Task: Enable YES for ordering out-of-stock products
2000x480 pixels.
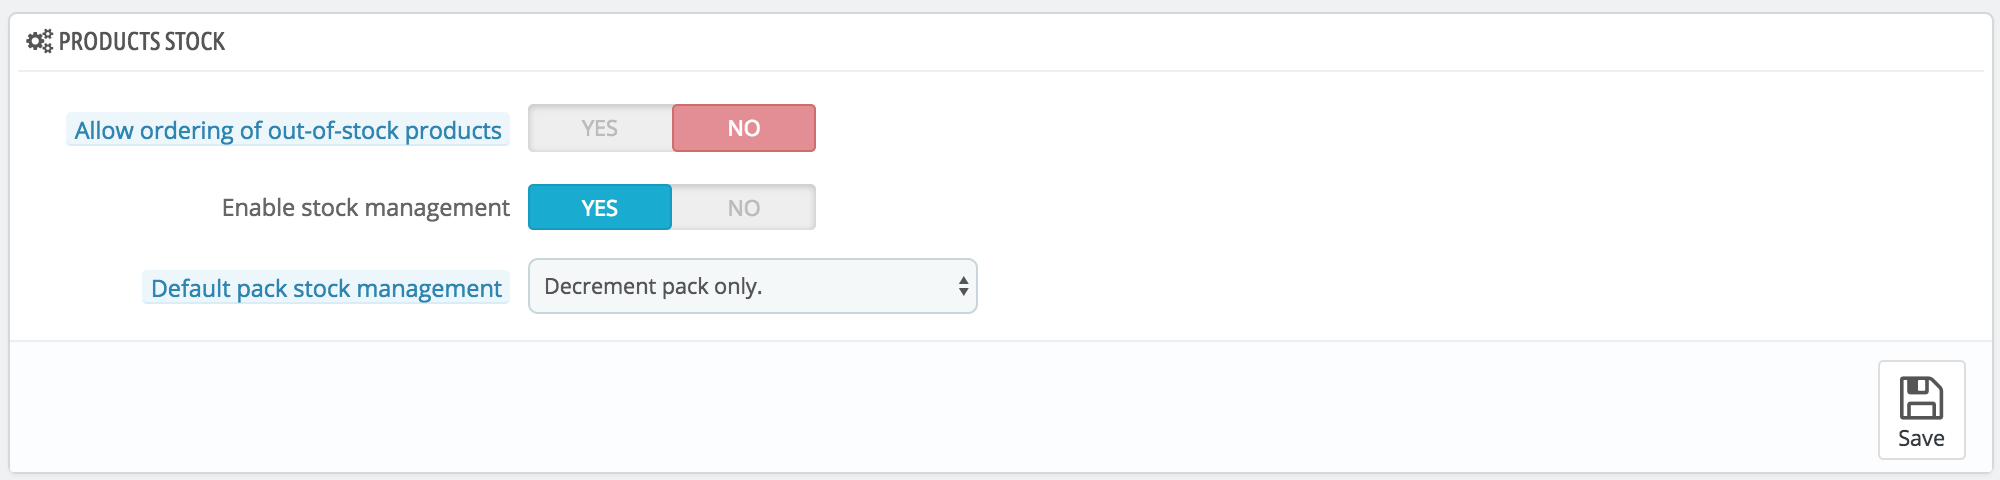Action: 600,128
